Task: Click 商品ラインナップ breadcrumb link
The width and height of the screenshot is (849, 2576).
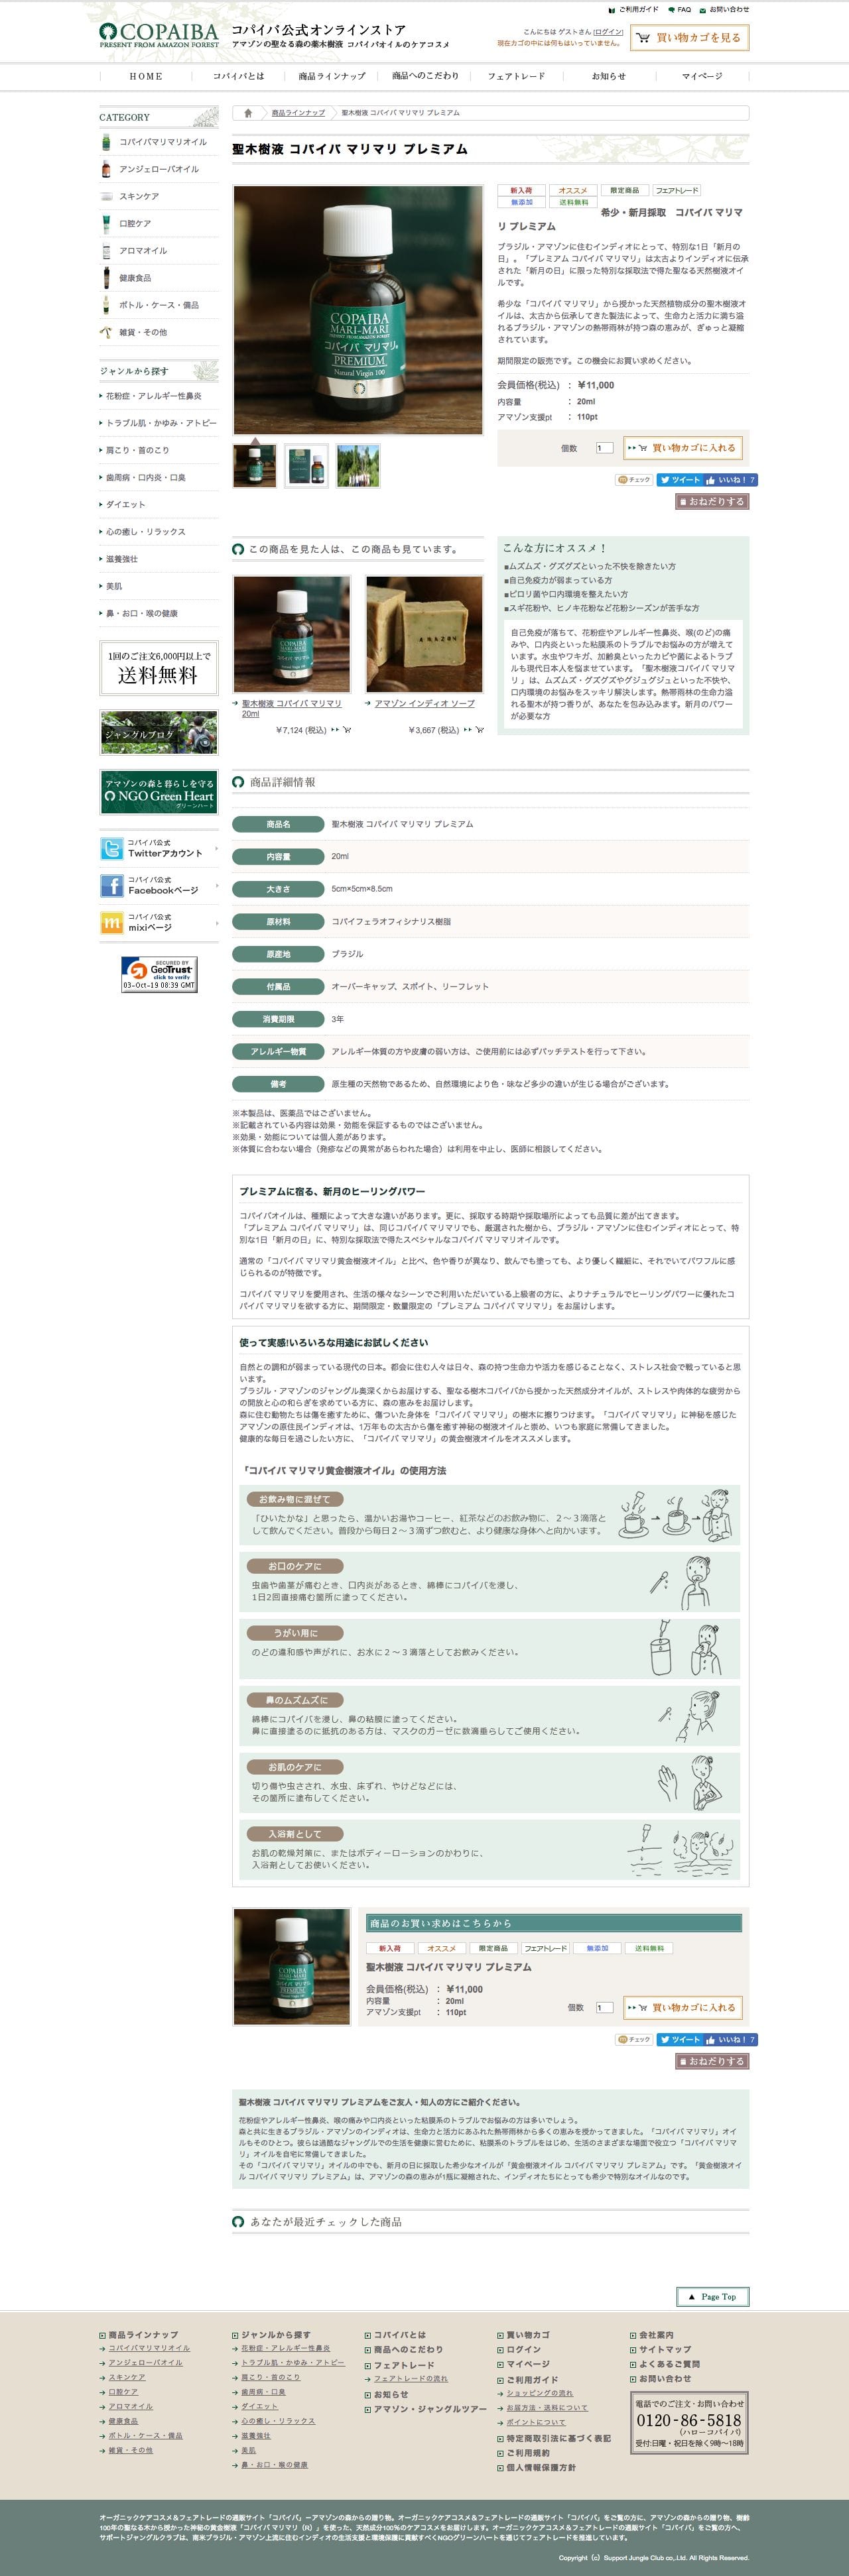Action: coord(298,113)
